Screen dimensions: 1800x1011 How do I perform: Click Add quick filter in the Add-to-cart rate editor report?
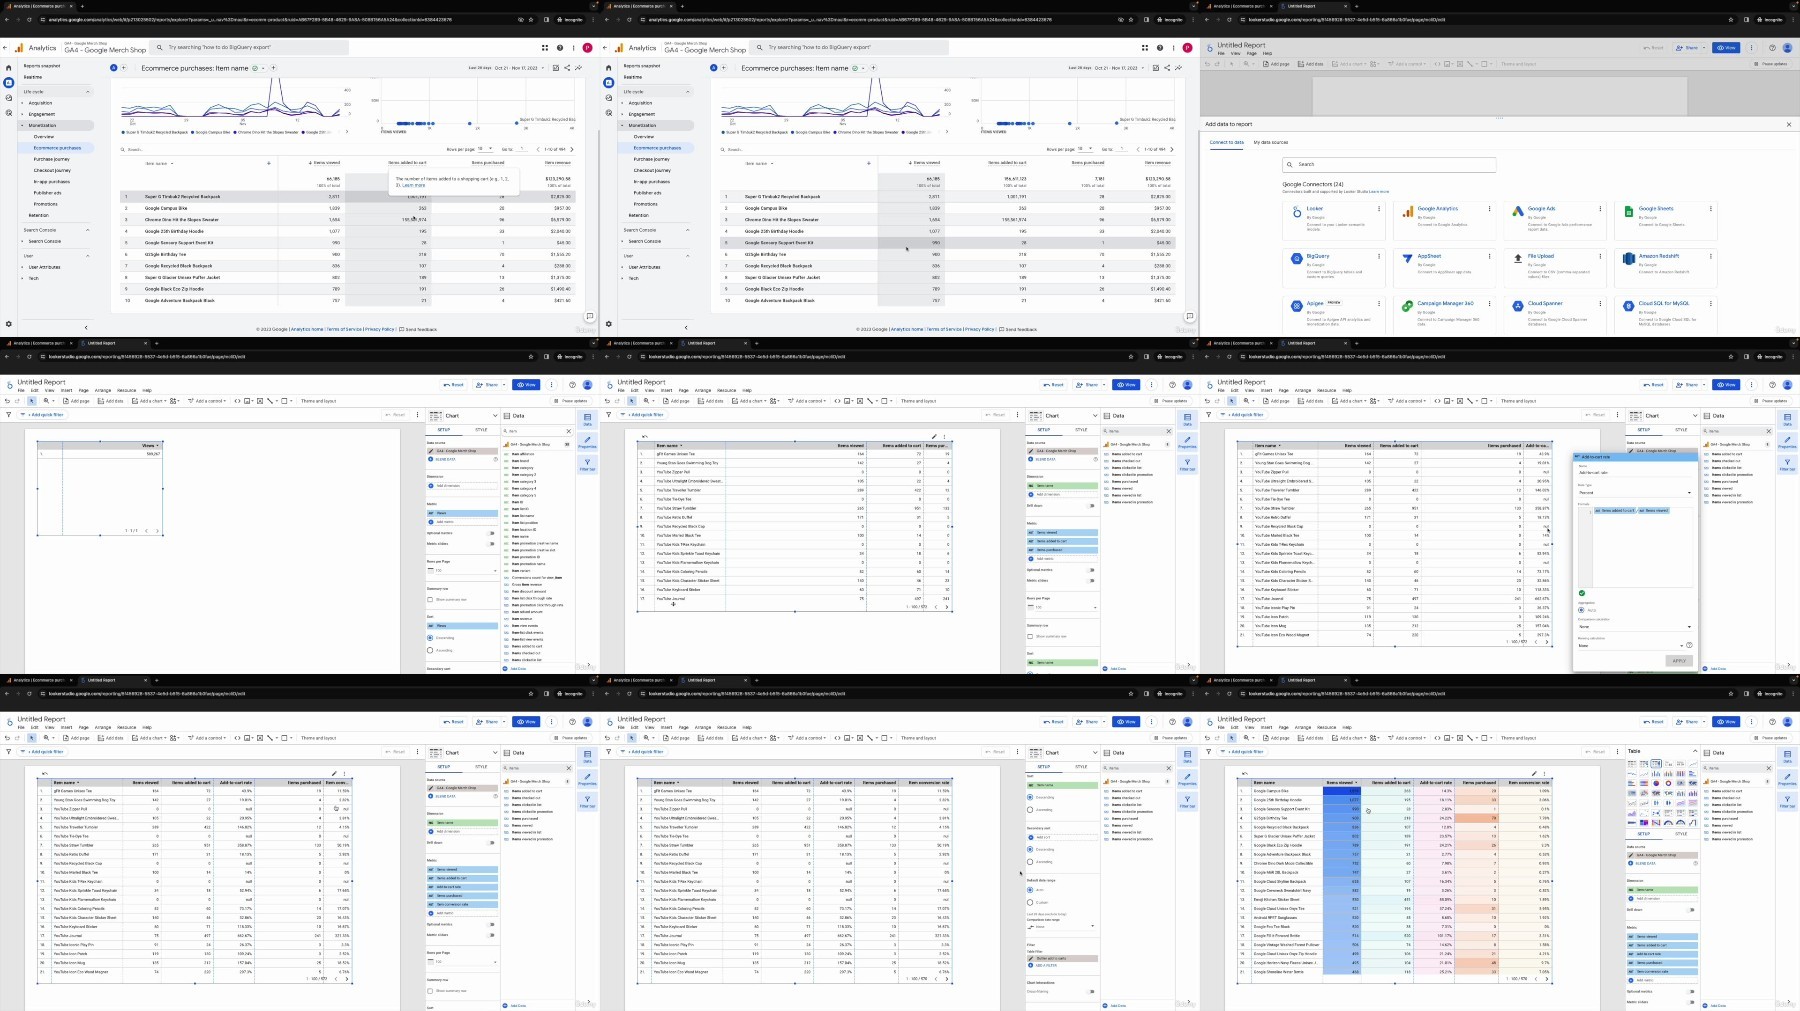tap(1243, 415)
